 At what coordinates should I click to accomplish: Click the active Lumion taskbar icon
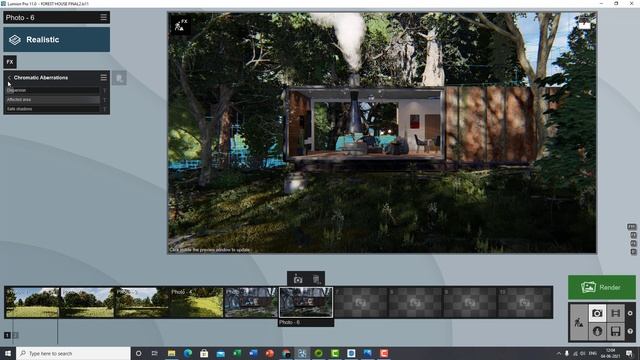tap(302, 353)
